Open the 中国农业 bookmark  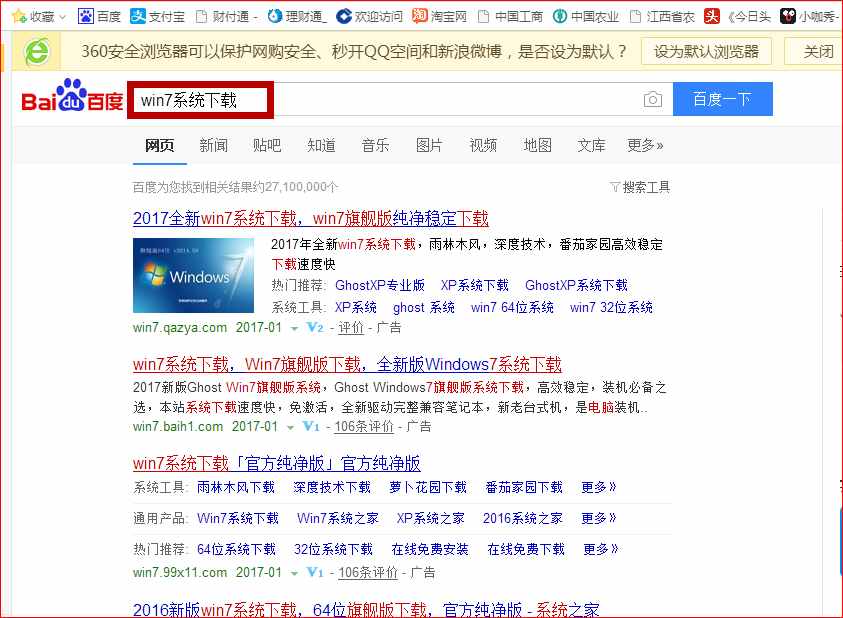(585, 17)
